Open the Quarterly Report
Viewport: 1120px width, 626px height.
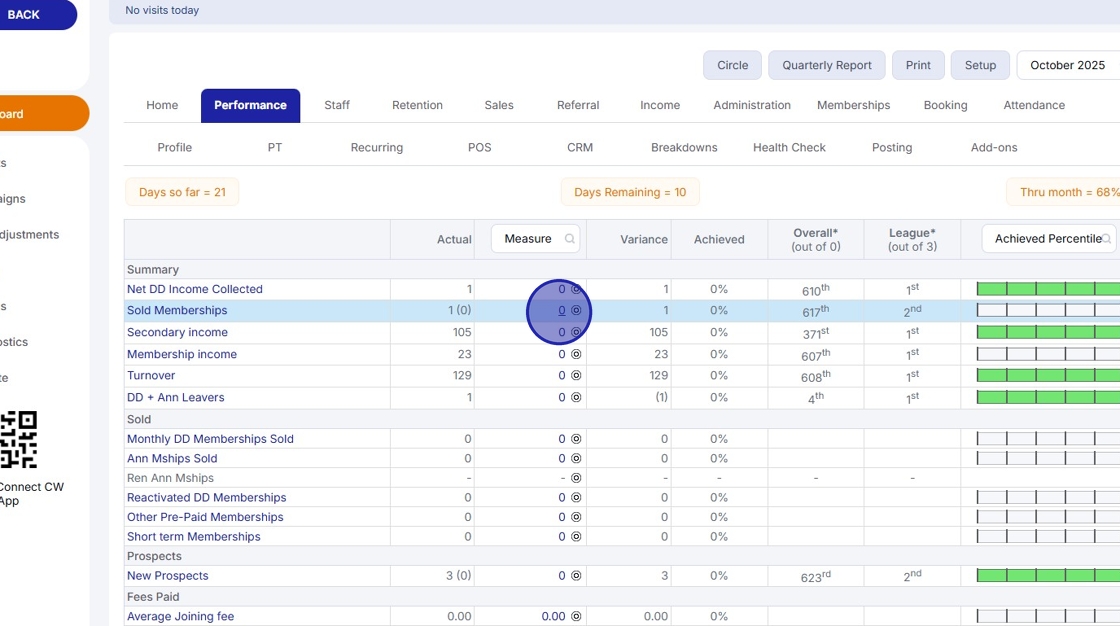tap(826, 65)
